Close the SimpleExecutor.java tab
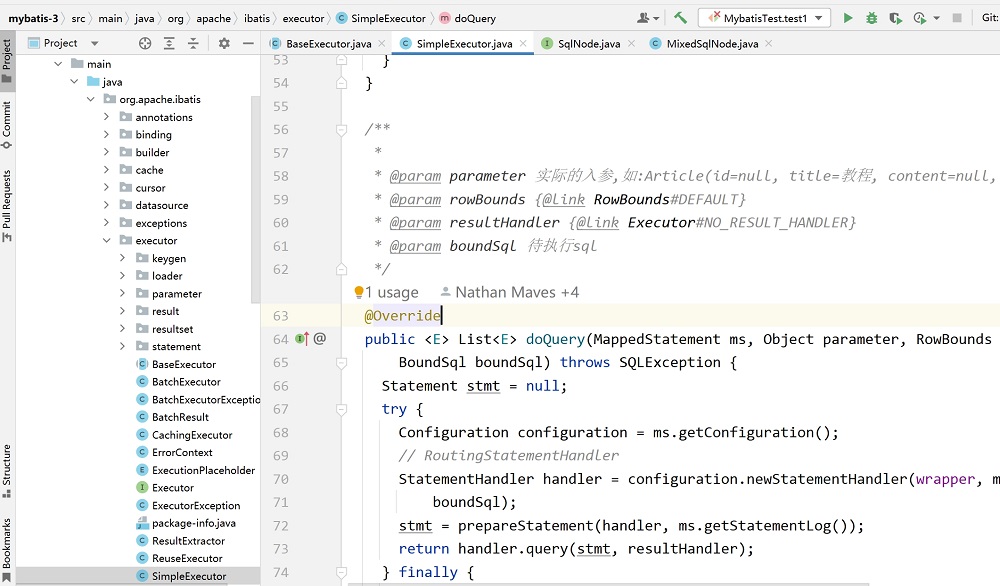 [523, 43]
